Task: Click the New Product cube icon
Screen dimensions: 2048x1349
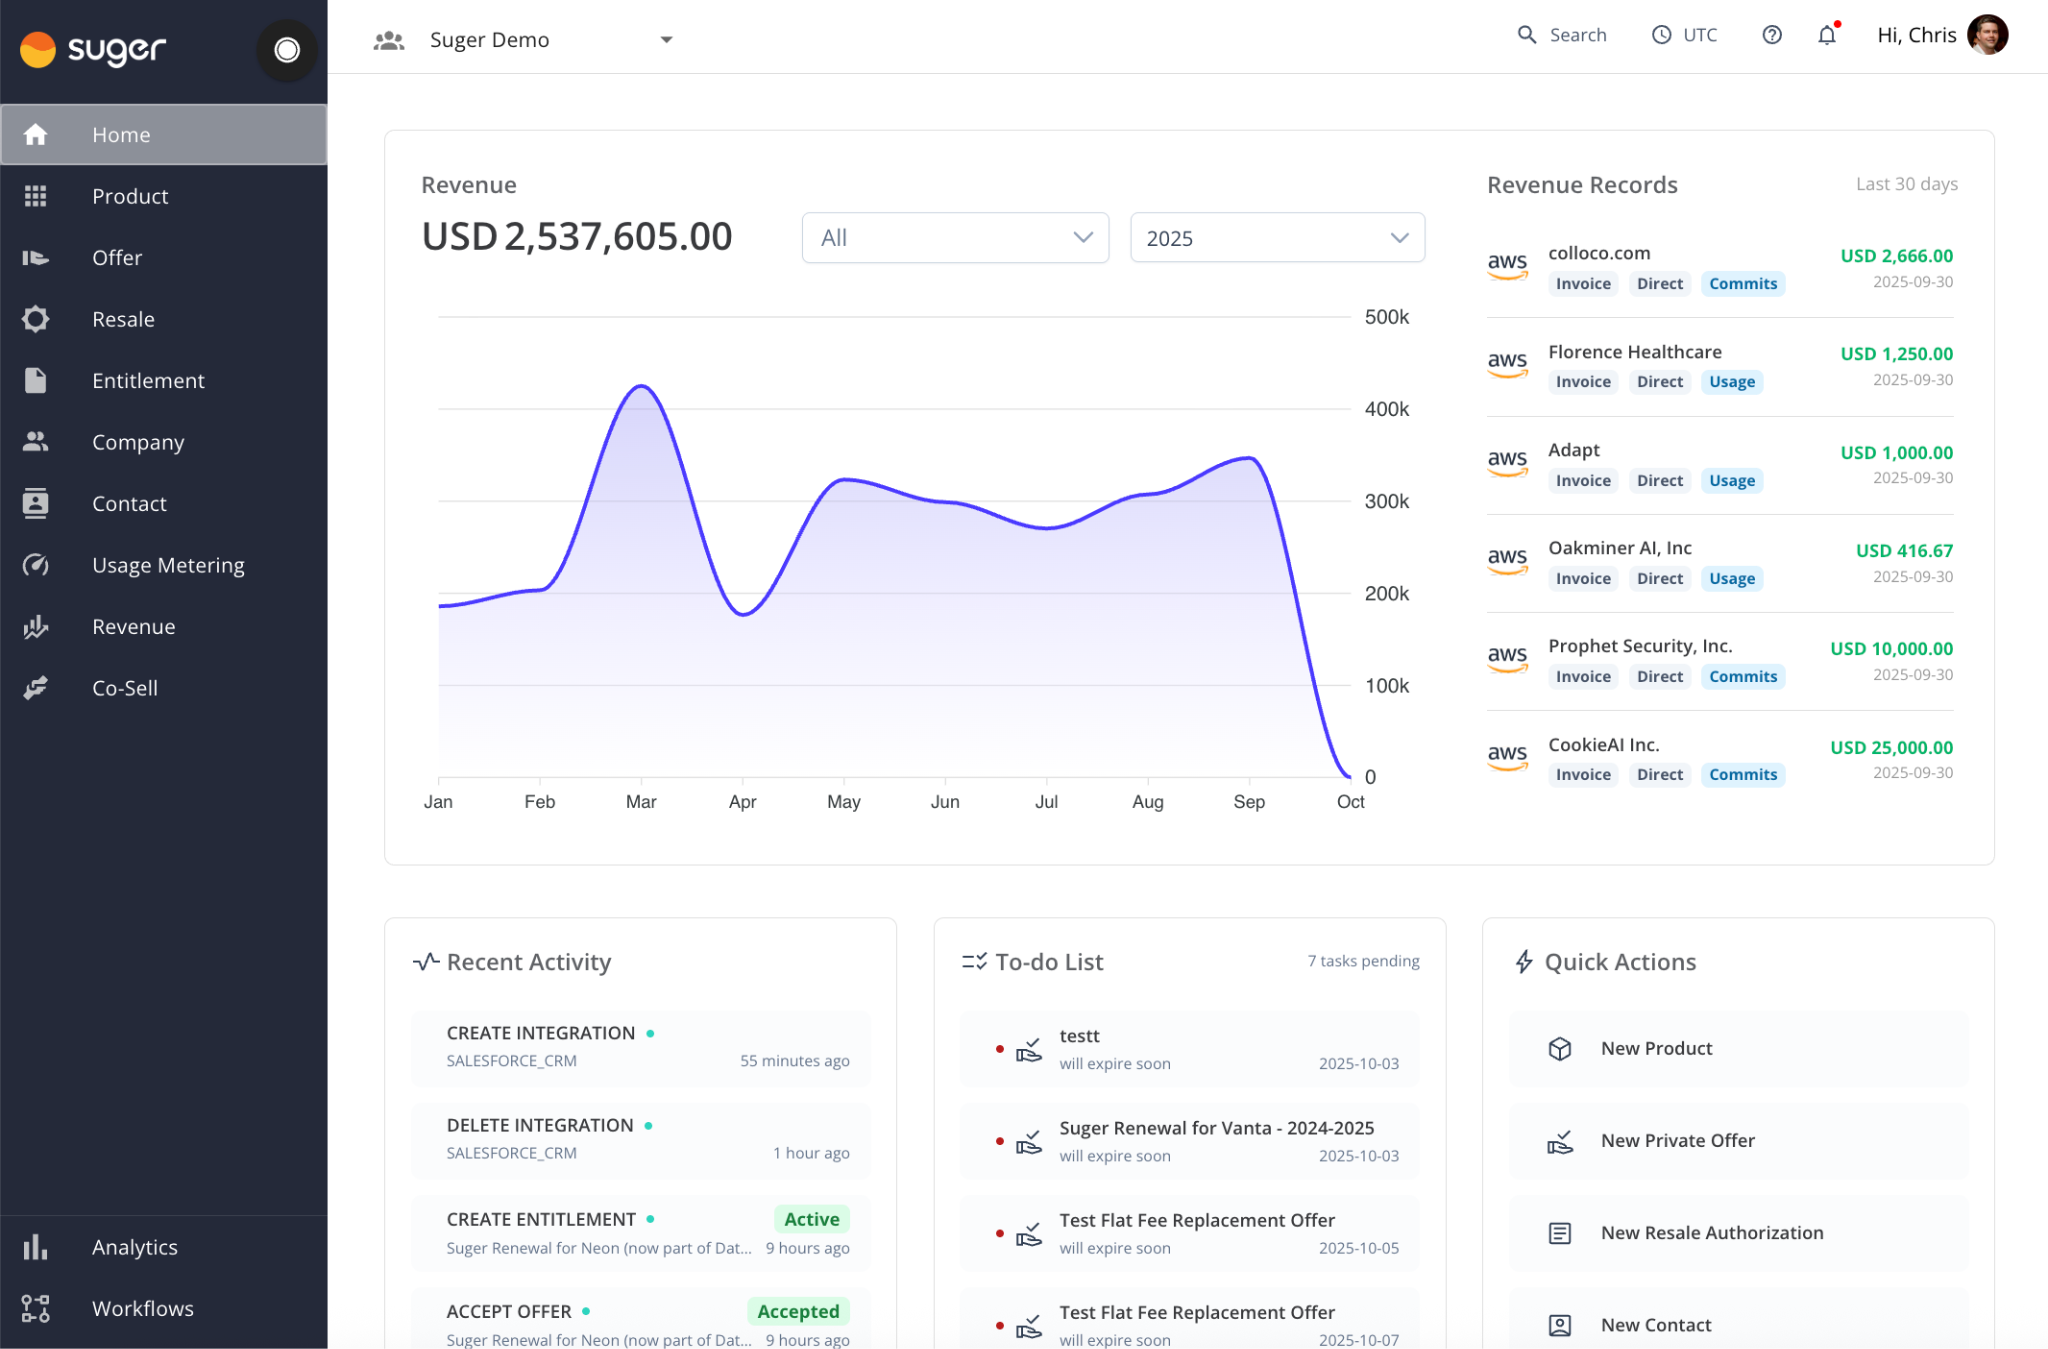Action: click(x=1560, y=1048)
